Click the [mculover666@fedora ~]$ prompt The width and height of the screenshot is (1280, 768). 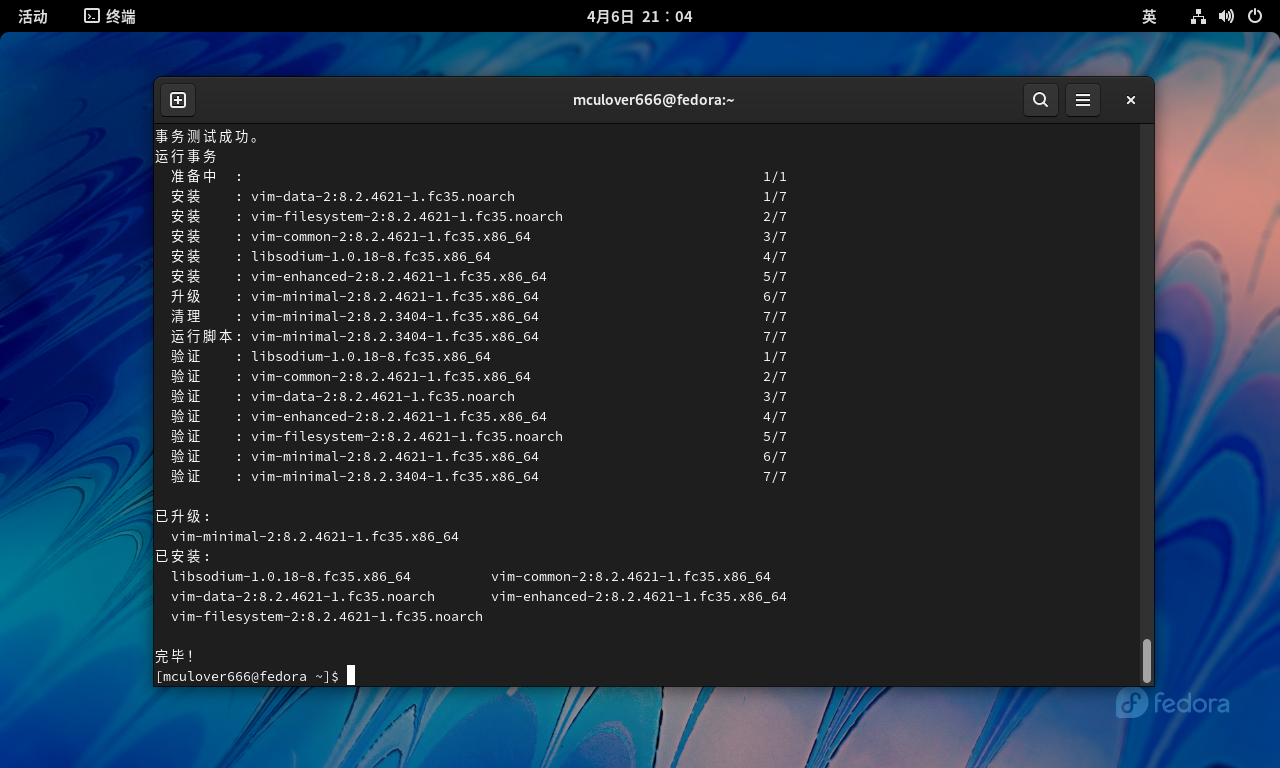click(247, 676)
